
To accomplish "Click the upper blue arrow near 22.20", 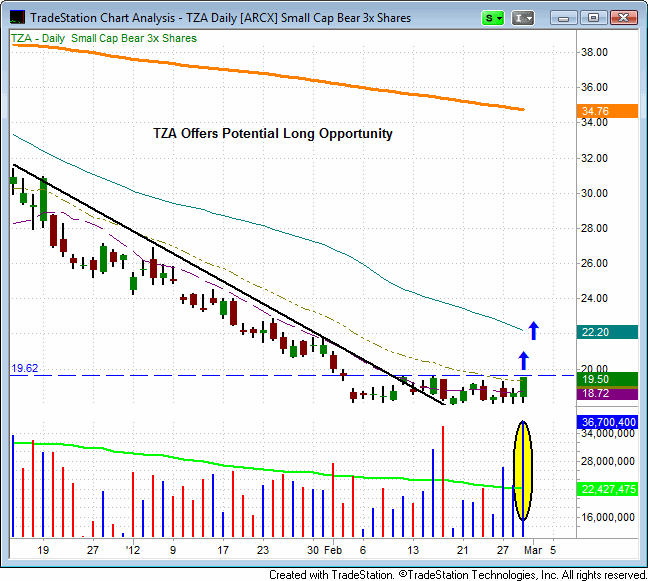I will pyautogui.click(x=534, y=330).
